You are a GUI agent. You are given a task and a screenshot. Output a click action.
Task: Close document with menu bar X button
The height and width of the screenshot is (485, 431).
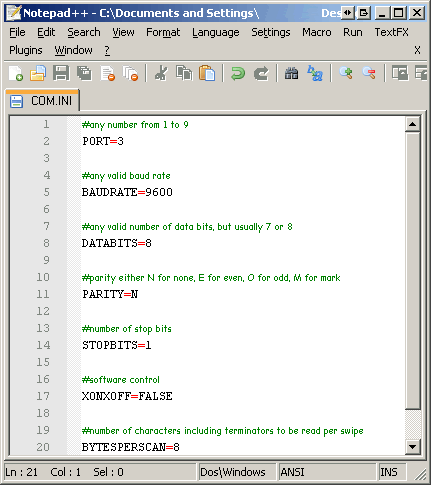[x=417, y=50]
